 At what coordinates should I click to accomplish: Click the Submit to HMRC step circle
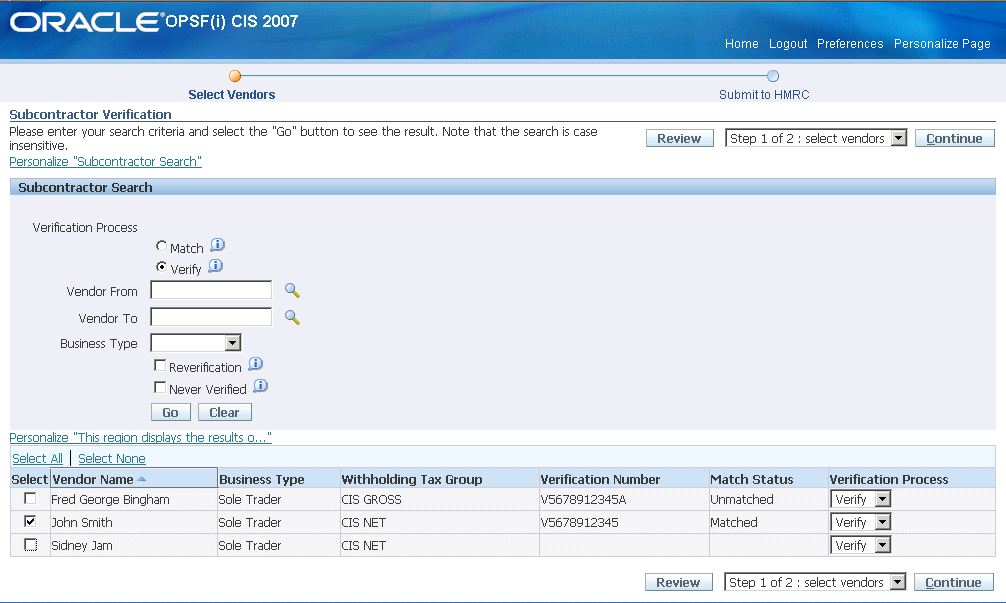point(773,76)
